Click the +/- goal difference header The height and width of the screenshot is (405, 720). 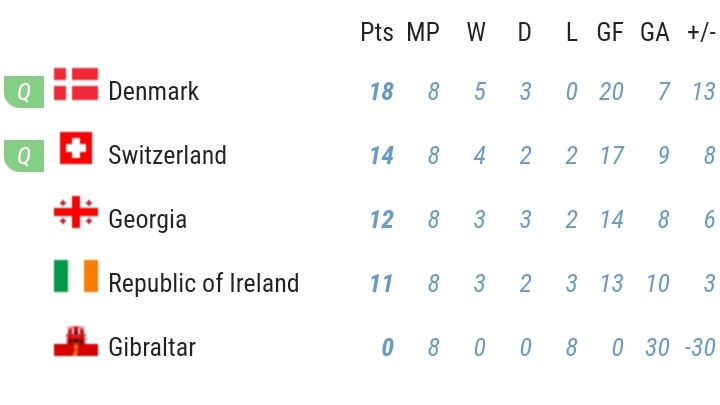(x=701, y=32)
